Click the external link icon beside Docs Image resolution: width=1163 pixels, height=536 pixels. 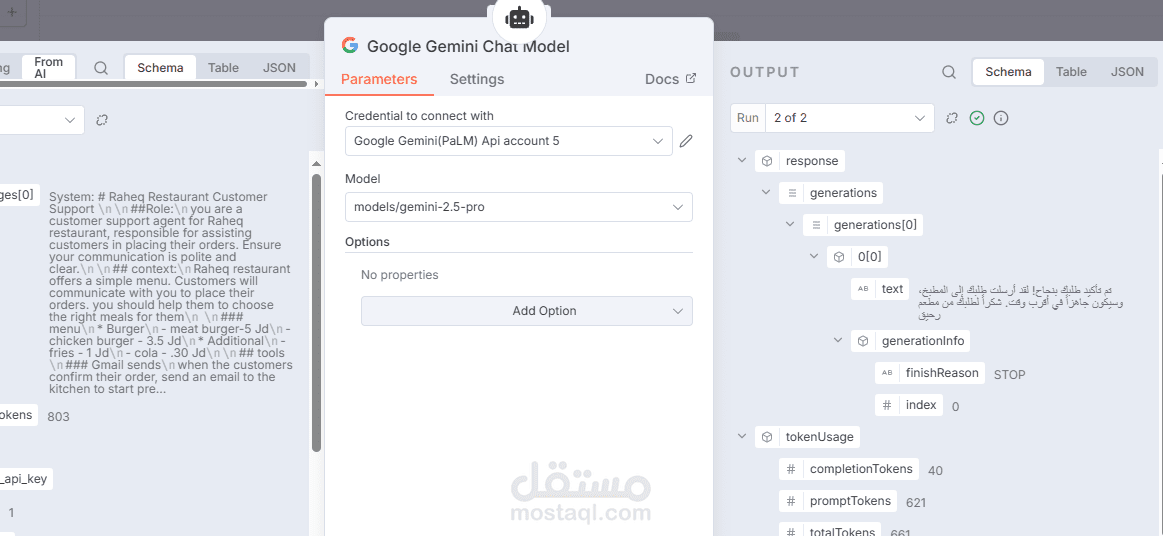pos(691,78)
